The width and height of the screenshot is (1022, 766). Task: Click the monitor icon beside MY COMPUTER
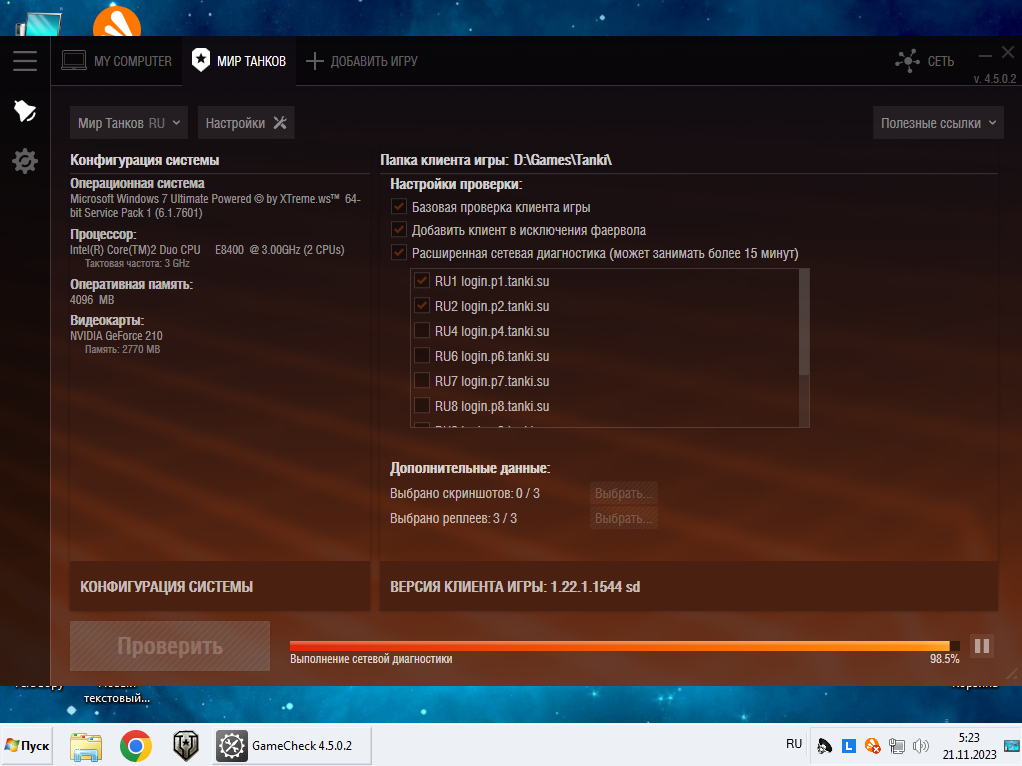[x=74, y=61]
